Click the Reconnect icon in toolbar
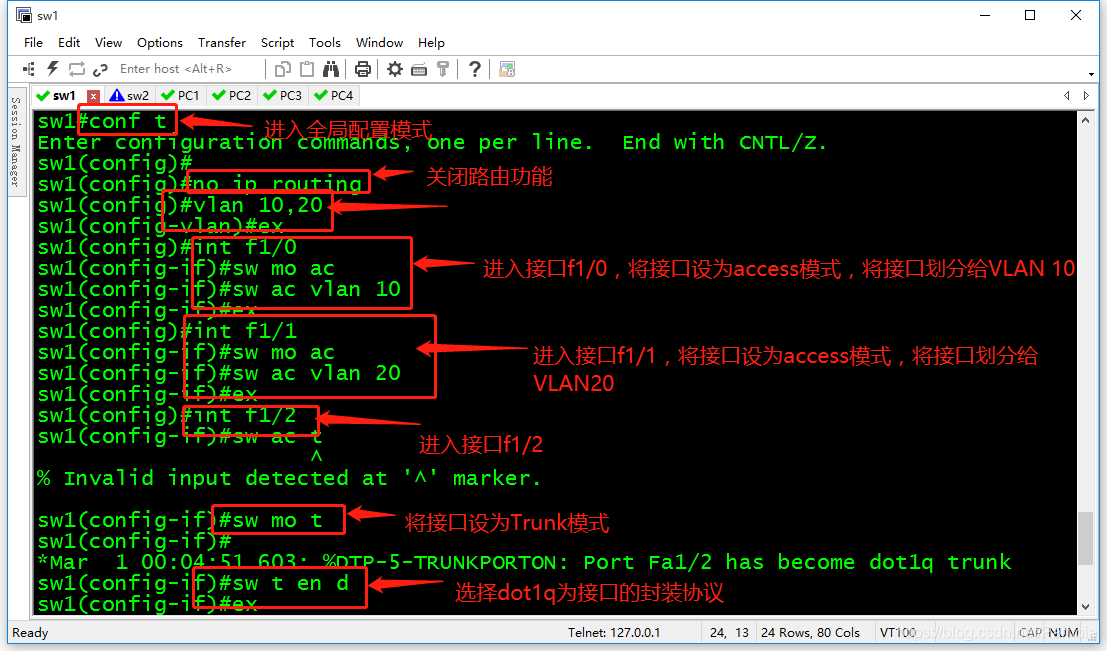The width and height of the screenshot is (1107, 651). tap(76, 68)
